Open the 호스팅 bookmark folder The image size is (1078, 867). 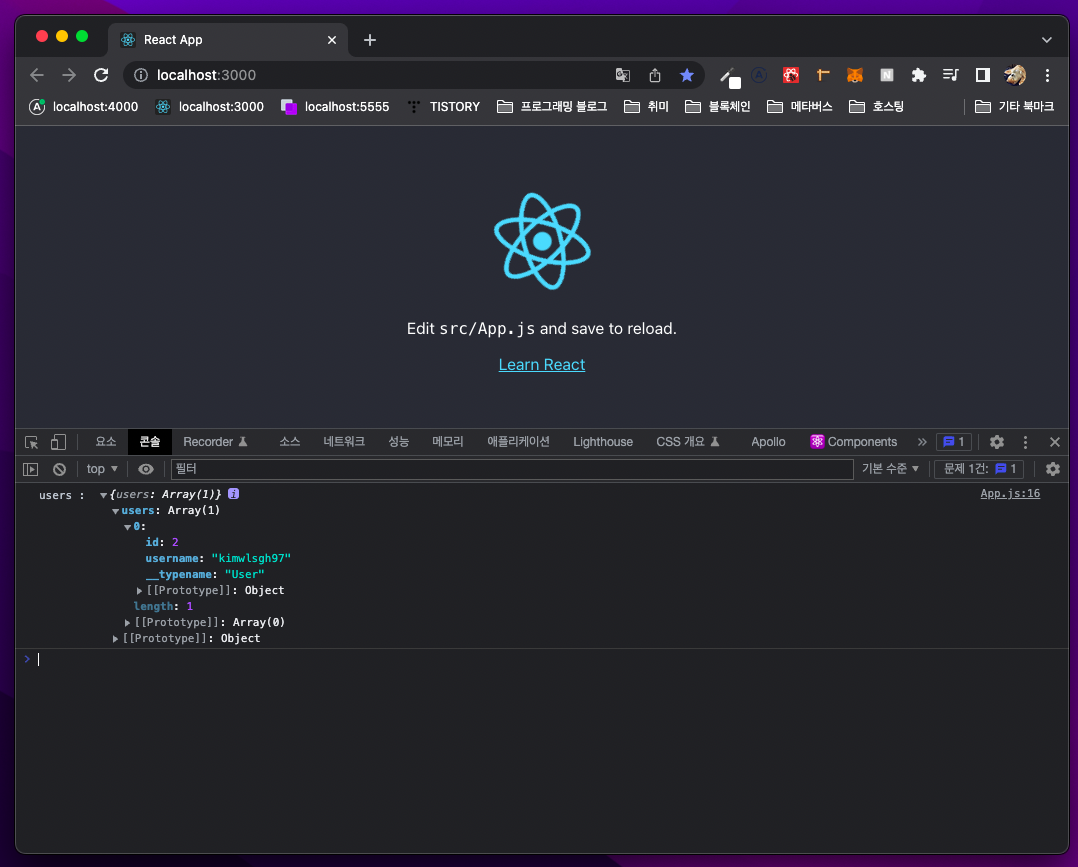(876, 107)
